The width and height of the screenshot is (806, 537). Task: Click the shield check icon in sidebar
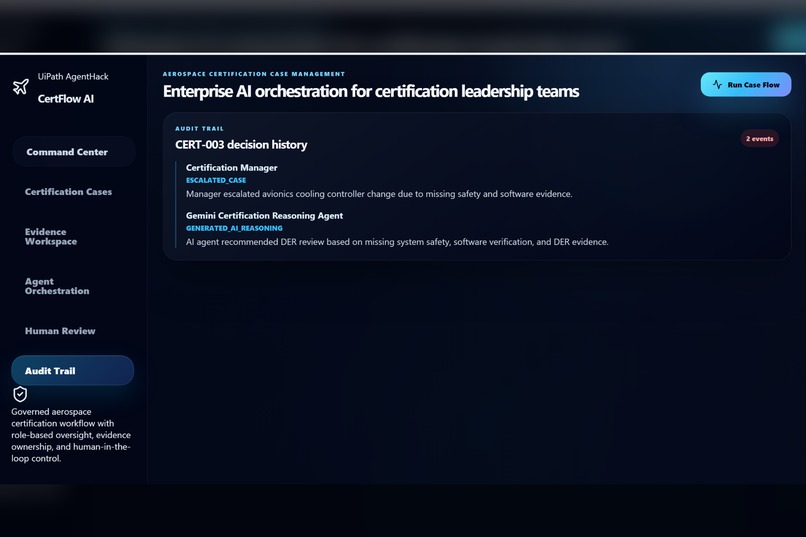[x=20, y=394]
